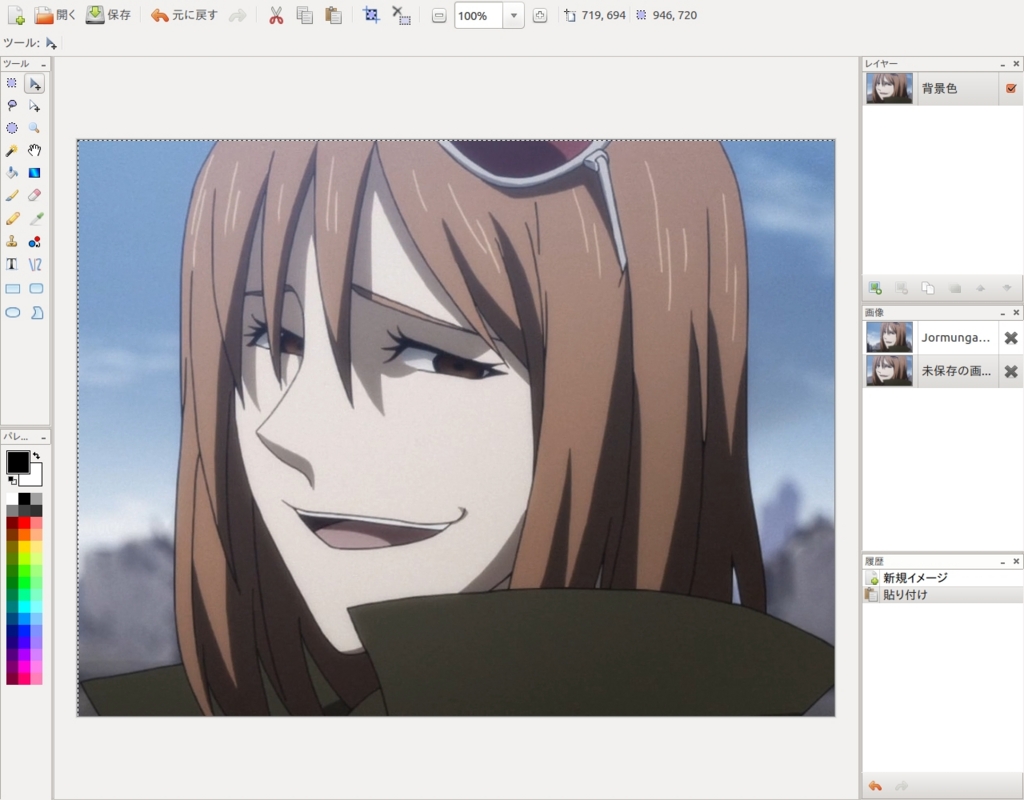Close the レイヤー panel
Image resolution: width=1024 pixels, height=800 pixels.
pyautogui.click(x=1016, y=64)
